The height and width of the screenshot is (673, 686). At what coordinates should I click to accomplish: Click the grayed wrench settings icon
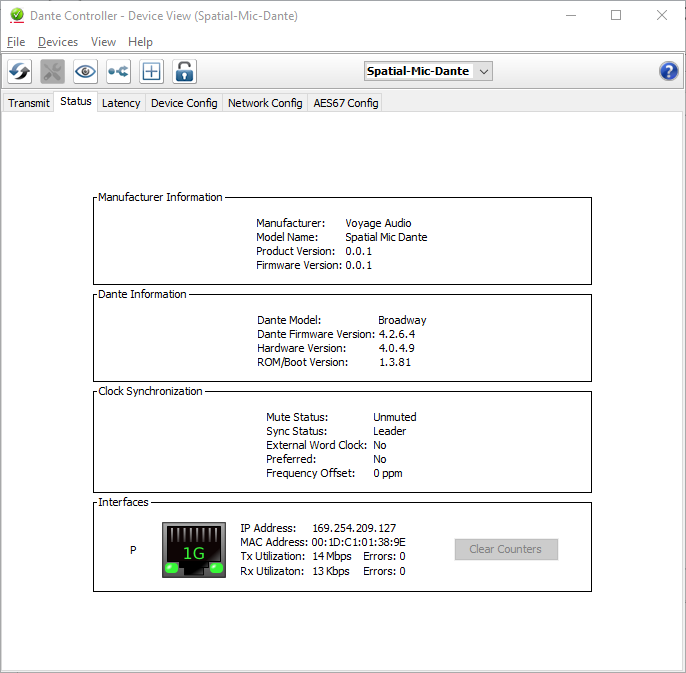(52, 71)
